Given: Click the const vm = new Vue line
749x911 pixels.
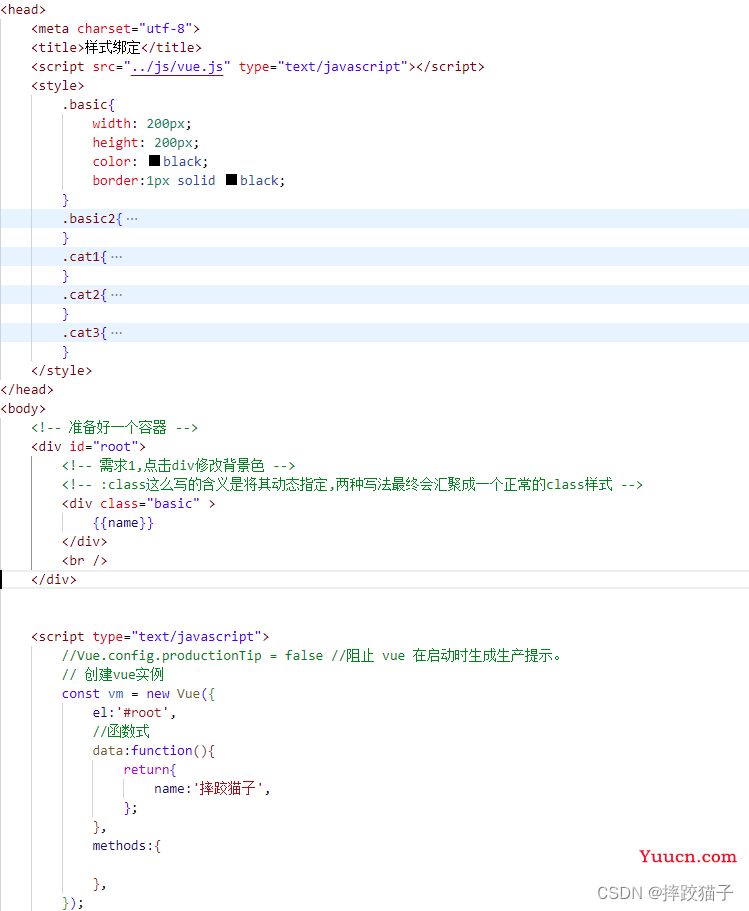Looking at the screenshot, I should pos(138,694).
